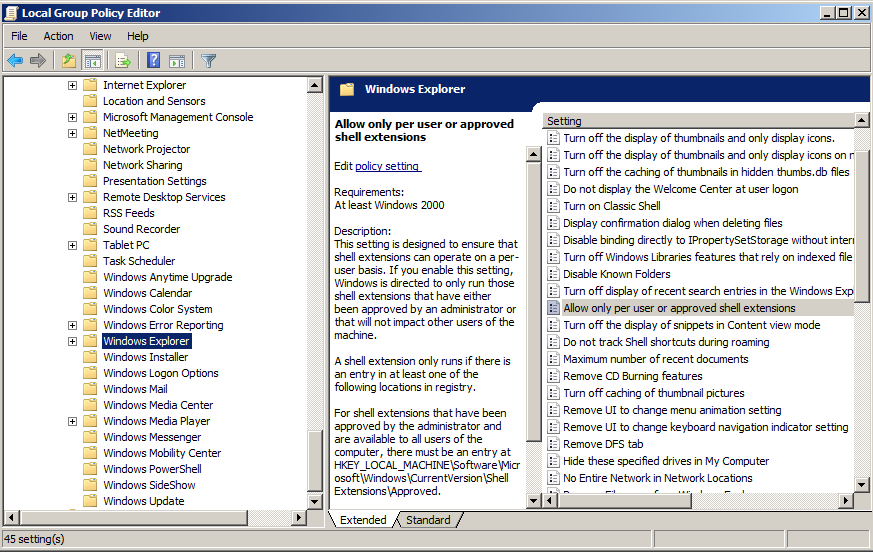Click settings list scroll down arrow
The height and width of the screenshot is (552, 873).
tap(861, 485)
